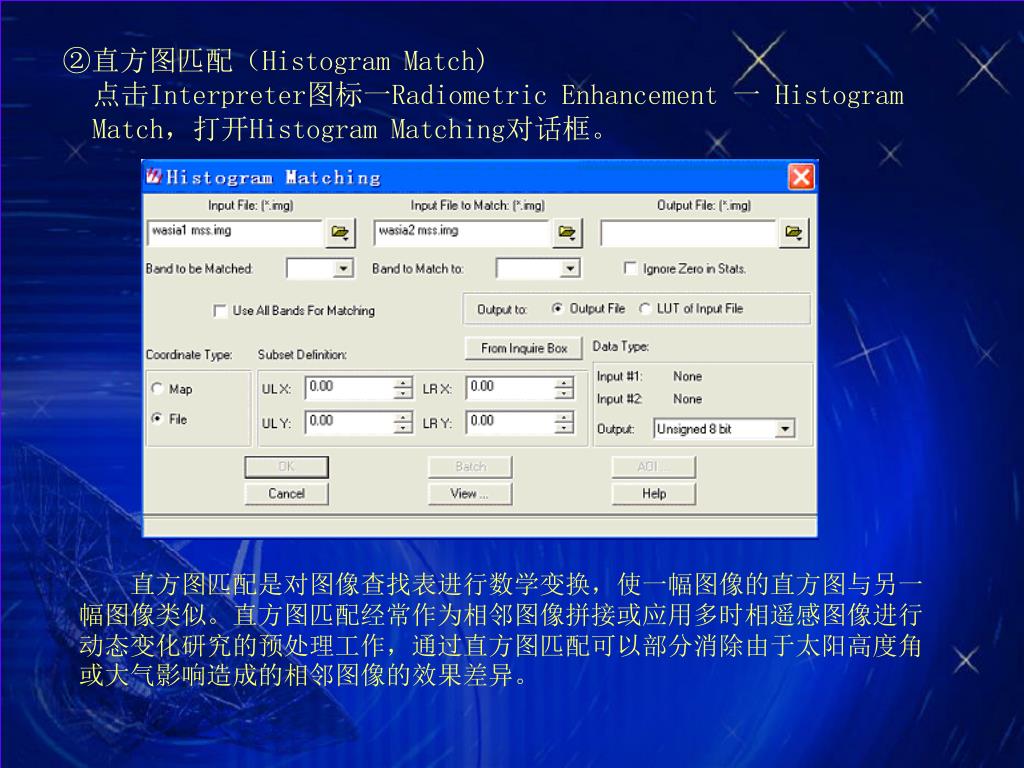Click the greyed Batch button
This screenshot has width=1024, height=768.
470,466
